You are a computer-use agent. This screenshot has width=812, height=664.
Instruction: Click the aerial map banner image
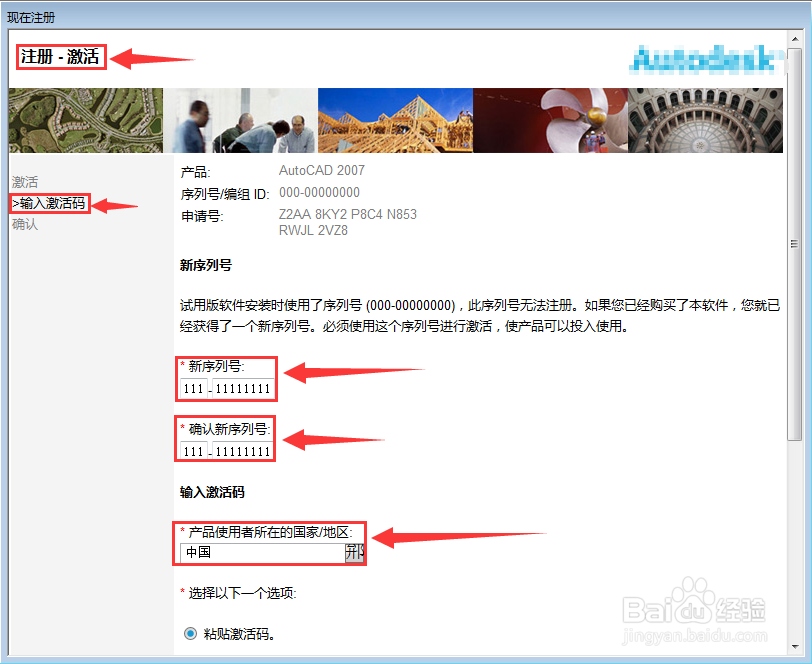86,120
